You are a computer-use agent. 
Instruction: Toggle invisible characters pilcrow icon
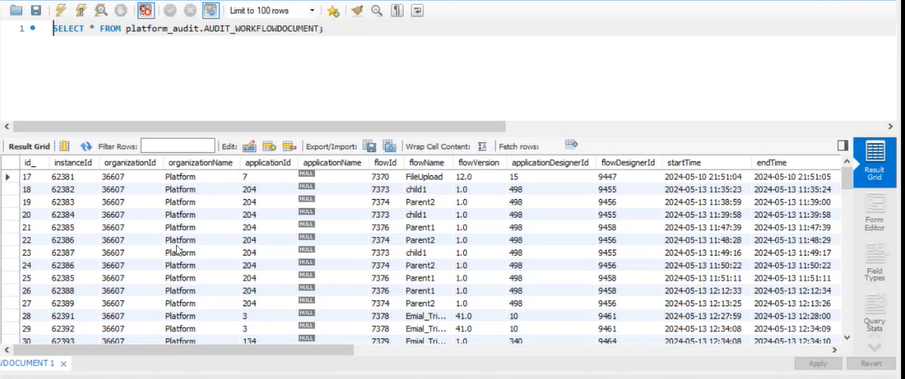click(x=397, y=10)
